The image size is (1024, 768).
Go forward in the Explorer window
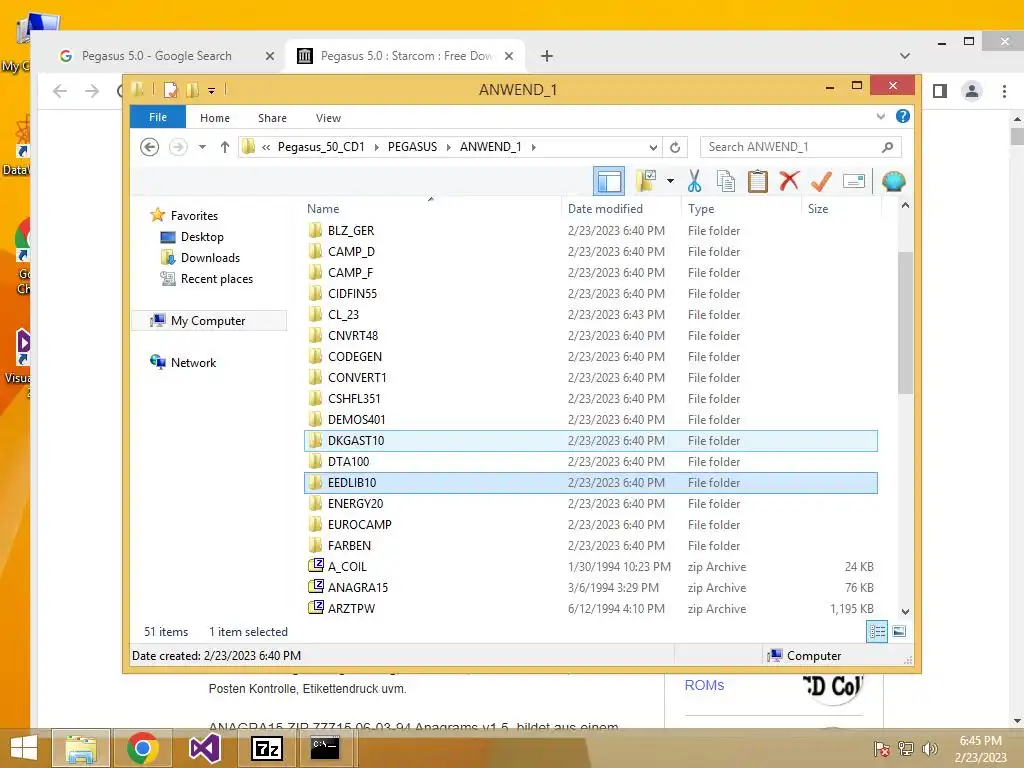[x=178, y=147]
